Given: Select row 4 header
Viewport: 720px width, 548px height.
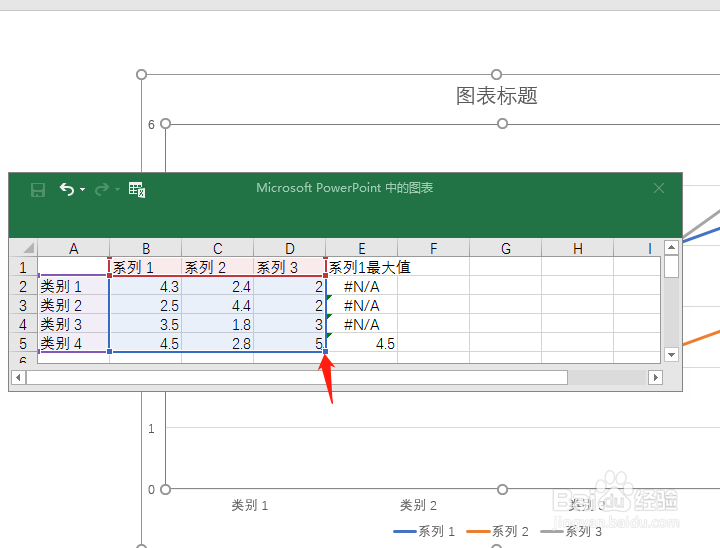Looking at the screenshot, I should pyautogui.click(x=23, y=324).
